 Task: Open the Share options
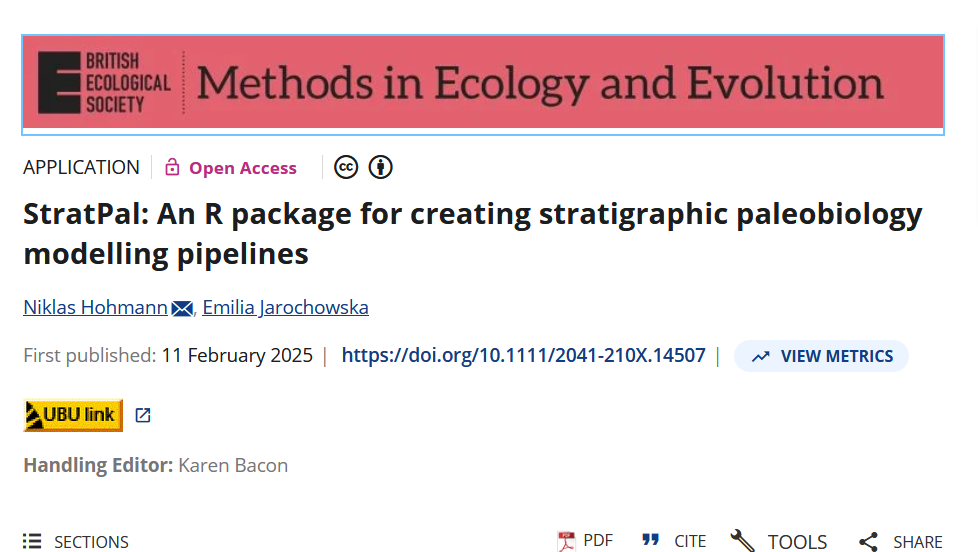(x=901, y=542)
